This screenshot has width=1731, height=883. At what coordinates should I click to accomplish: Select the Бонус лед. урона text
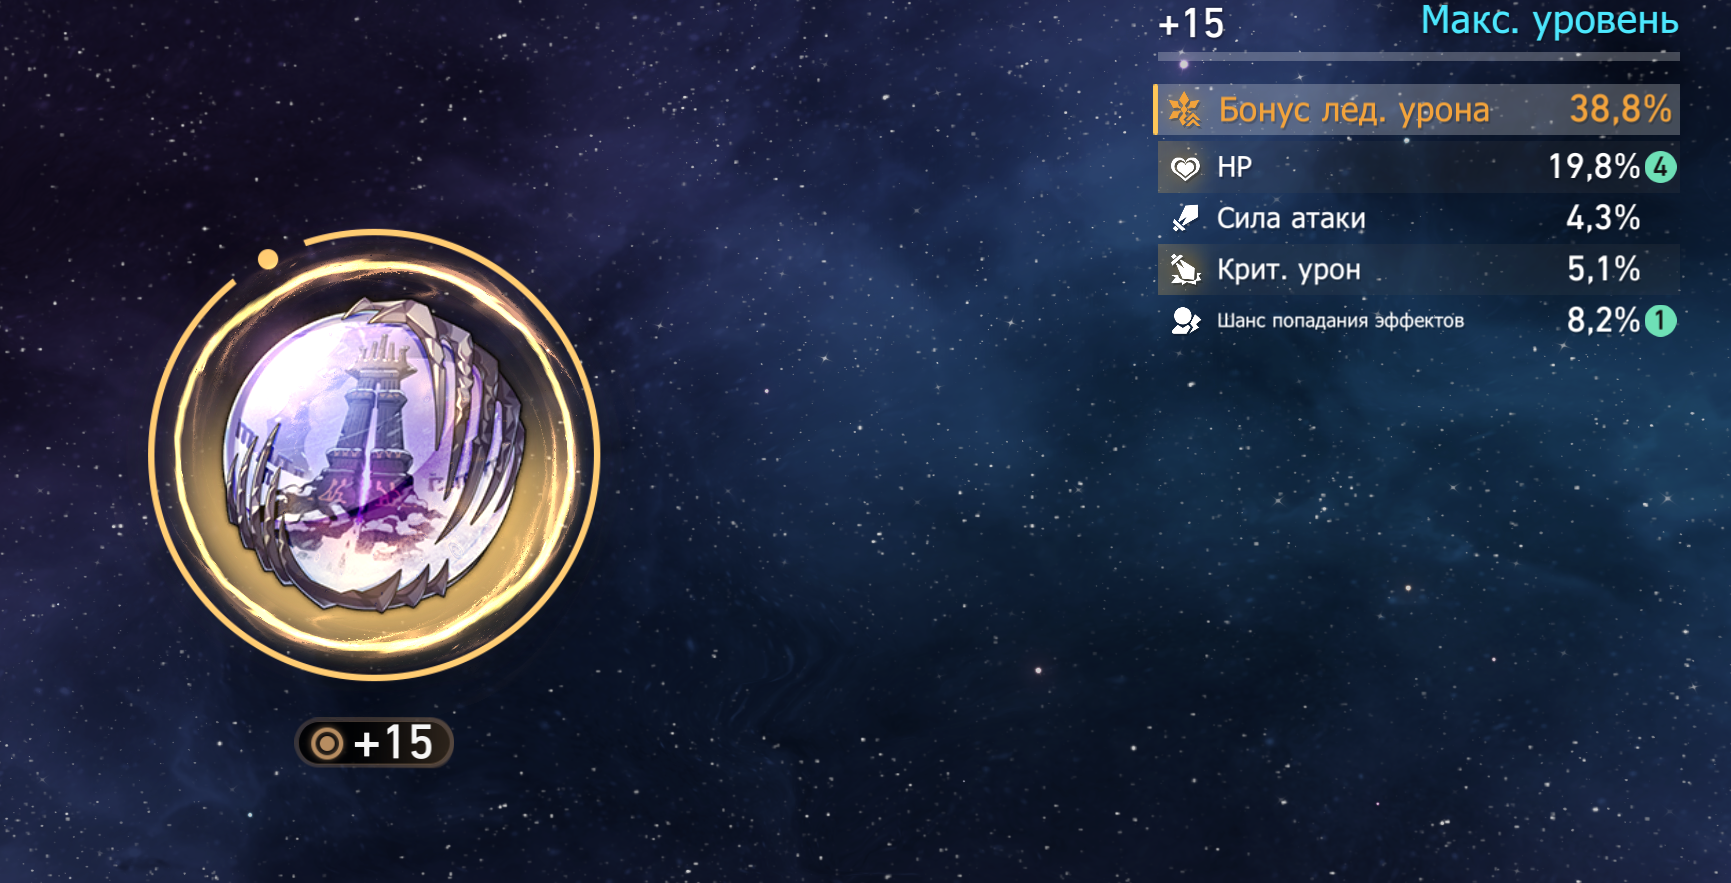(x=1354, y=110)
